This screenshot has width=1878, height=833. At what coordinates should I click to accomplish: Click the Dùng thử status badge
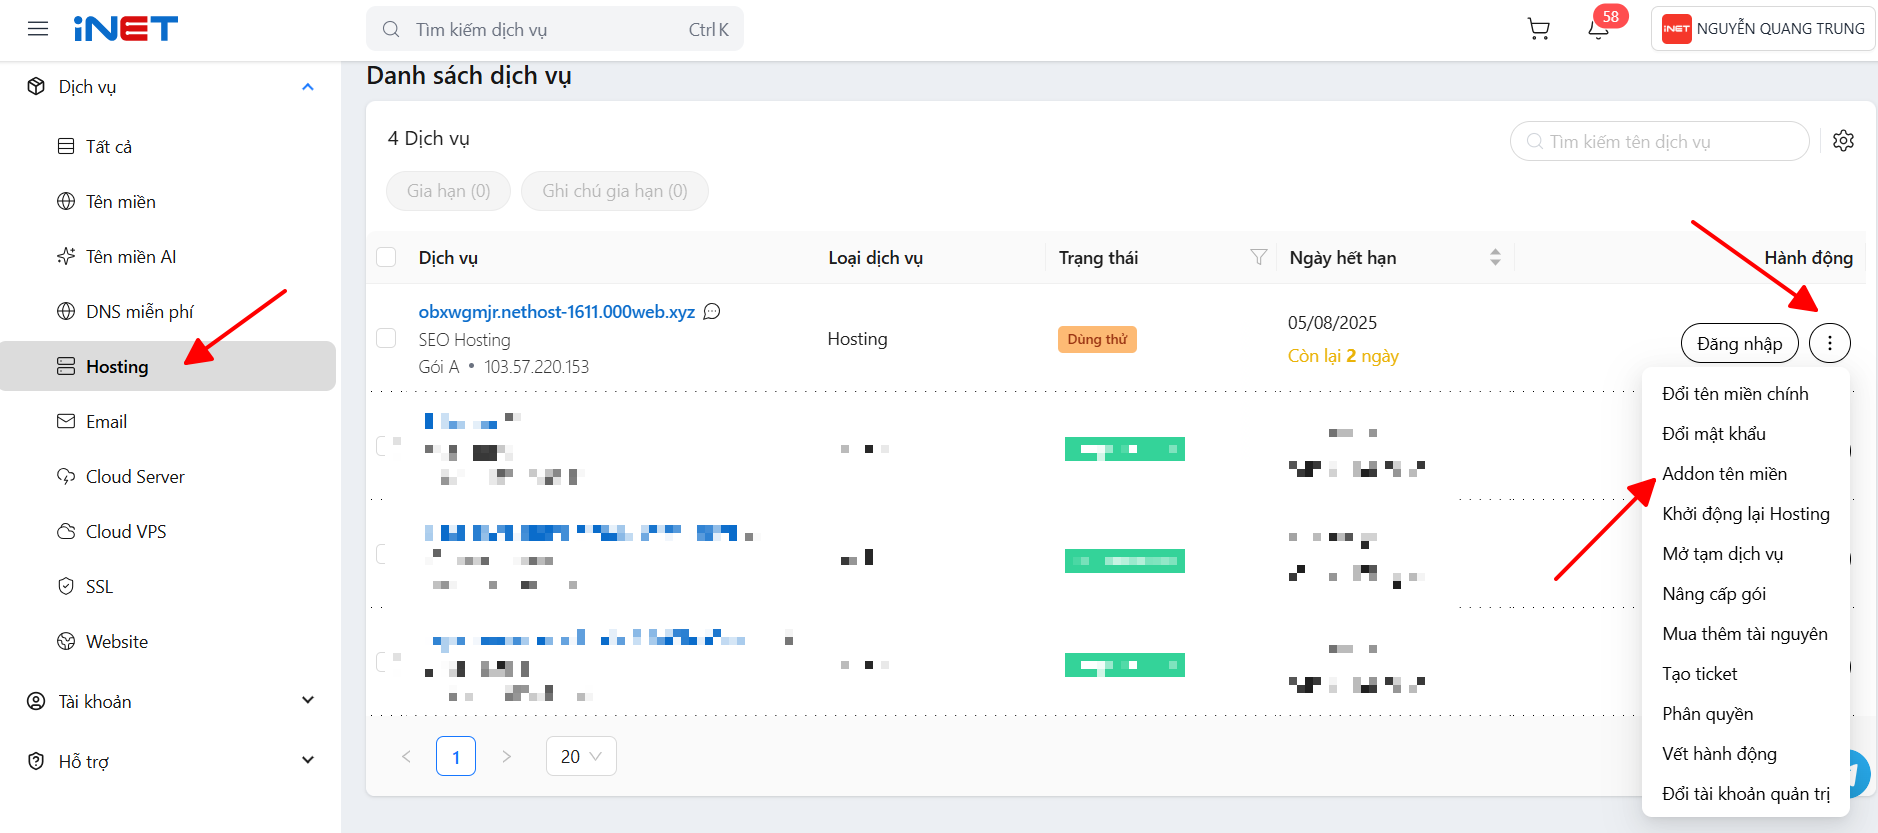pos(1097,339)
